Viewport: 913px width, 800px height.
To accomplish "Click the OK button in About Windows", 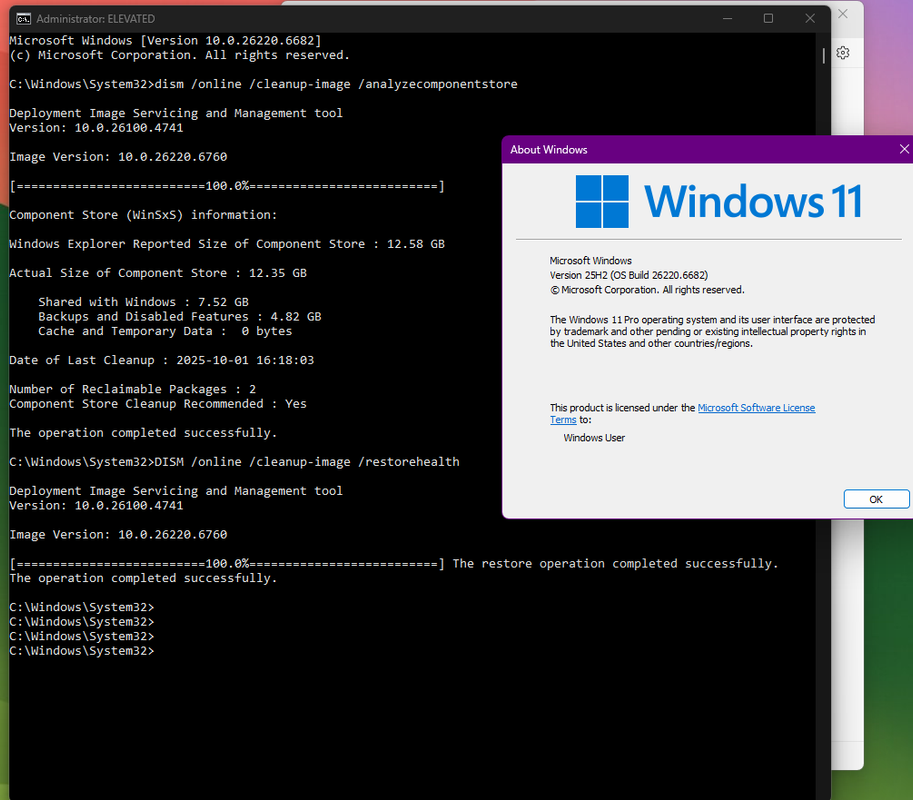I will pyautogui.click(x=876, y=499).
